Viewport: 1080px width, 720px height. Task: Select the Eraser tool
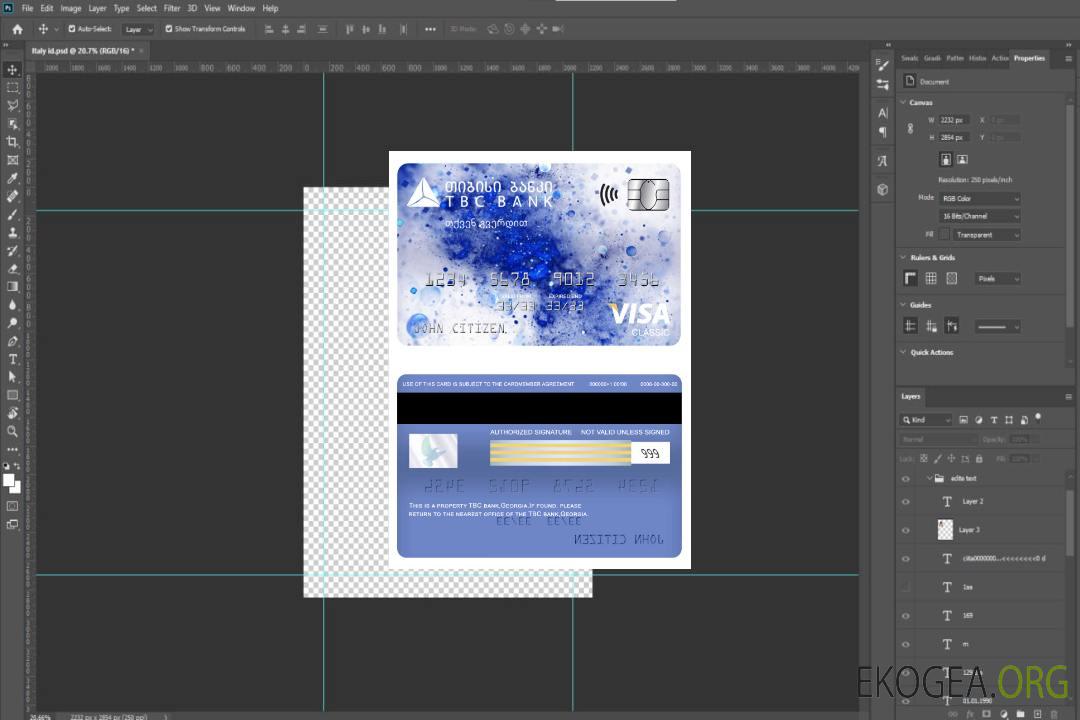point(12,269)
